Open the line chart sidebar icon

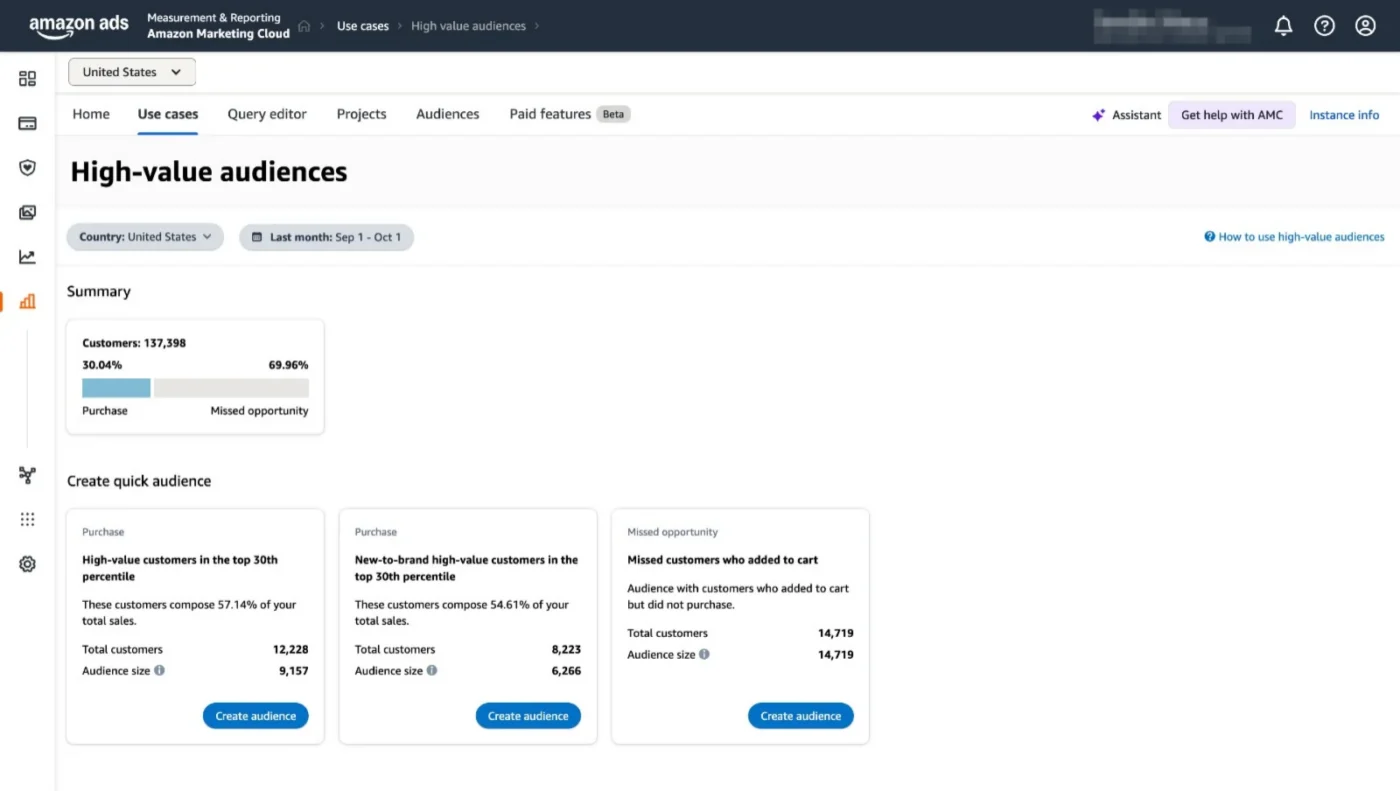(x=27, y=257)
